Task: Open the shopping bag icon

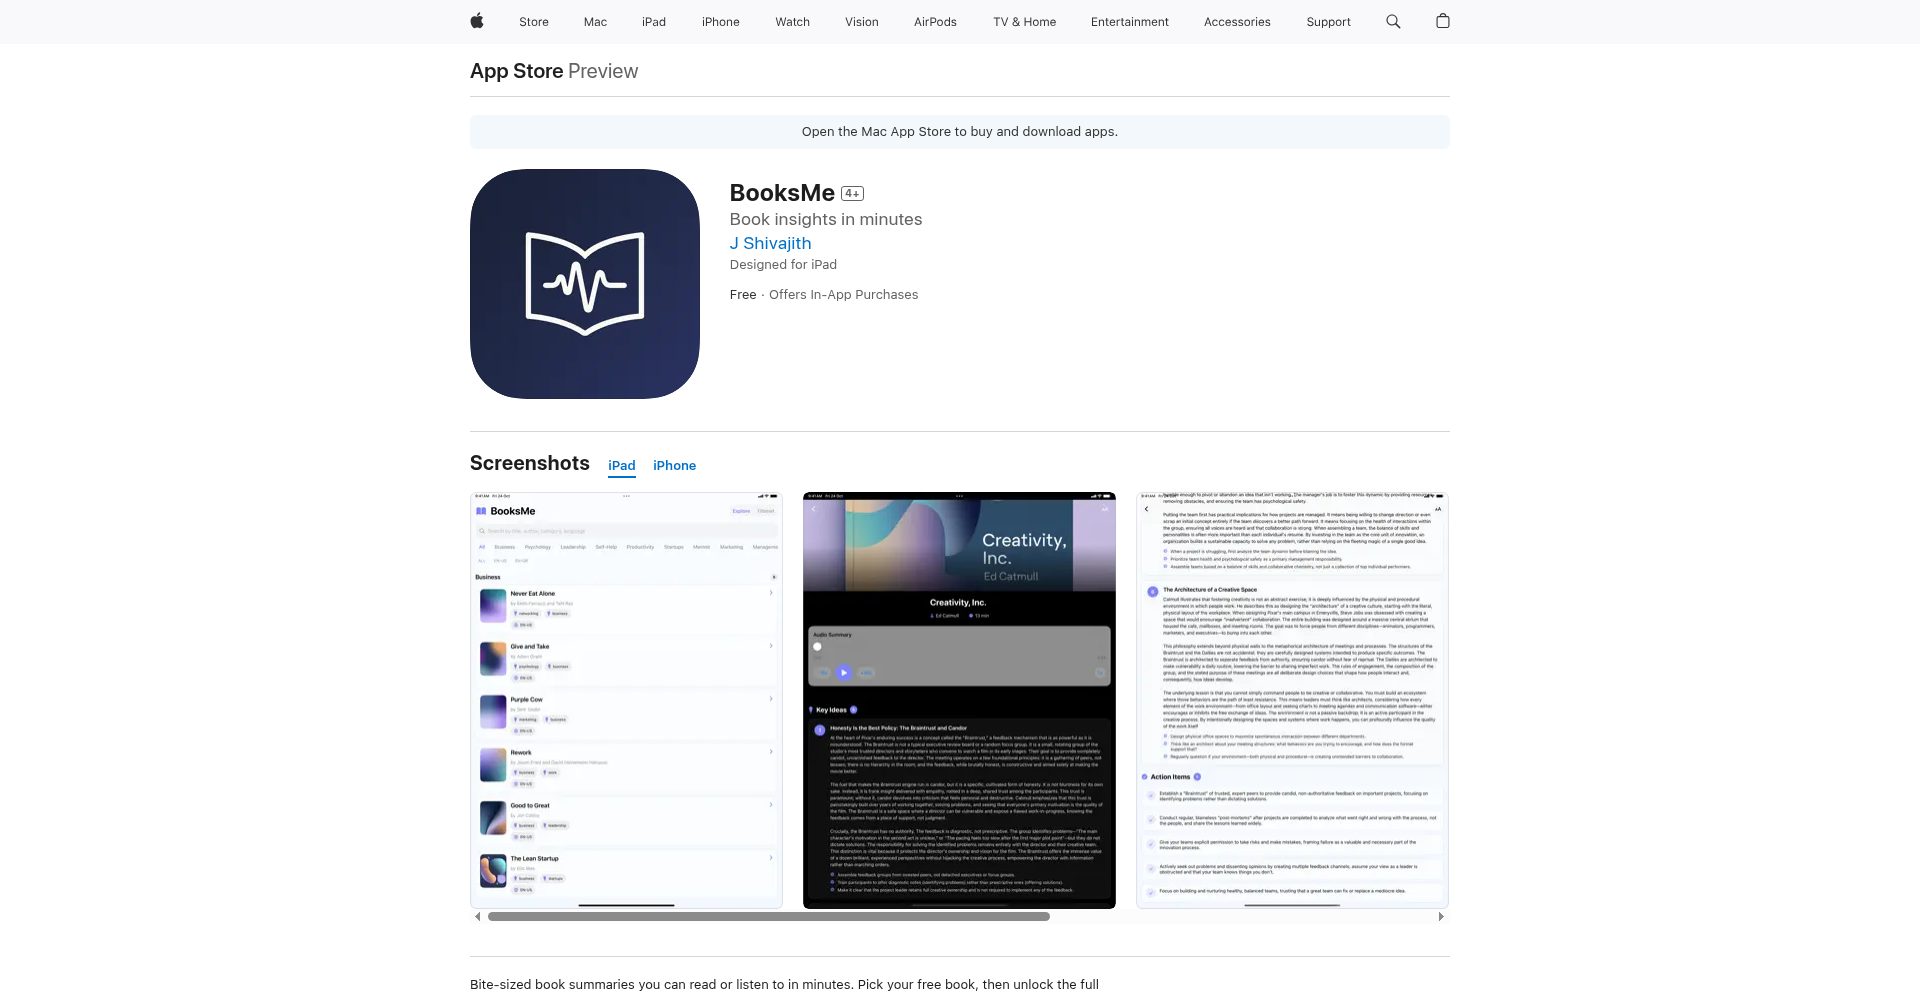Action: (1443, 21)
